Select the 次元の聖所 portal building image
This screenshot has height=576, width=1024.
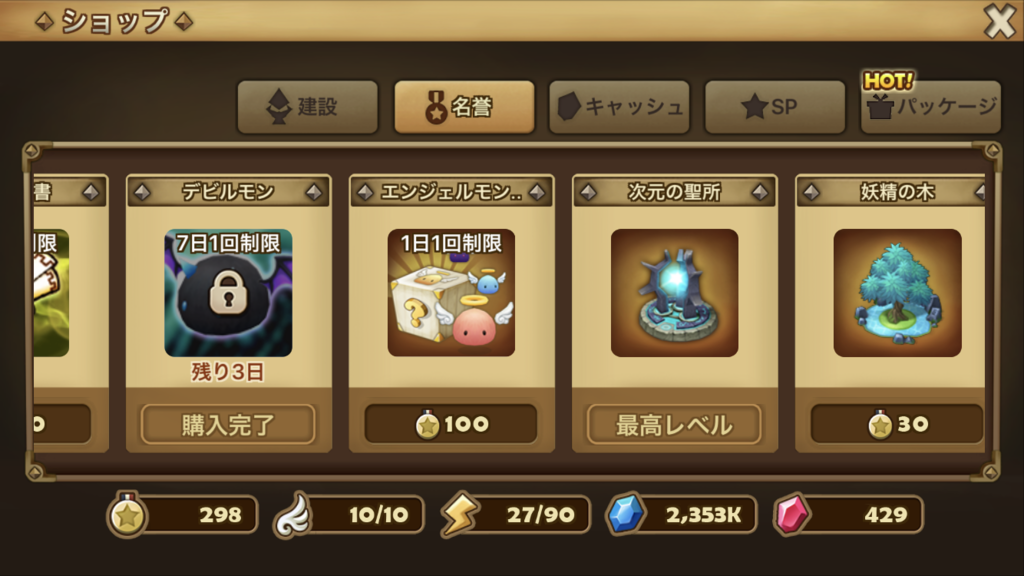pyautogui.click(x=675, y=293)
